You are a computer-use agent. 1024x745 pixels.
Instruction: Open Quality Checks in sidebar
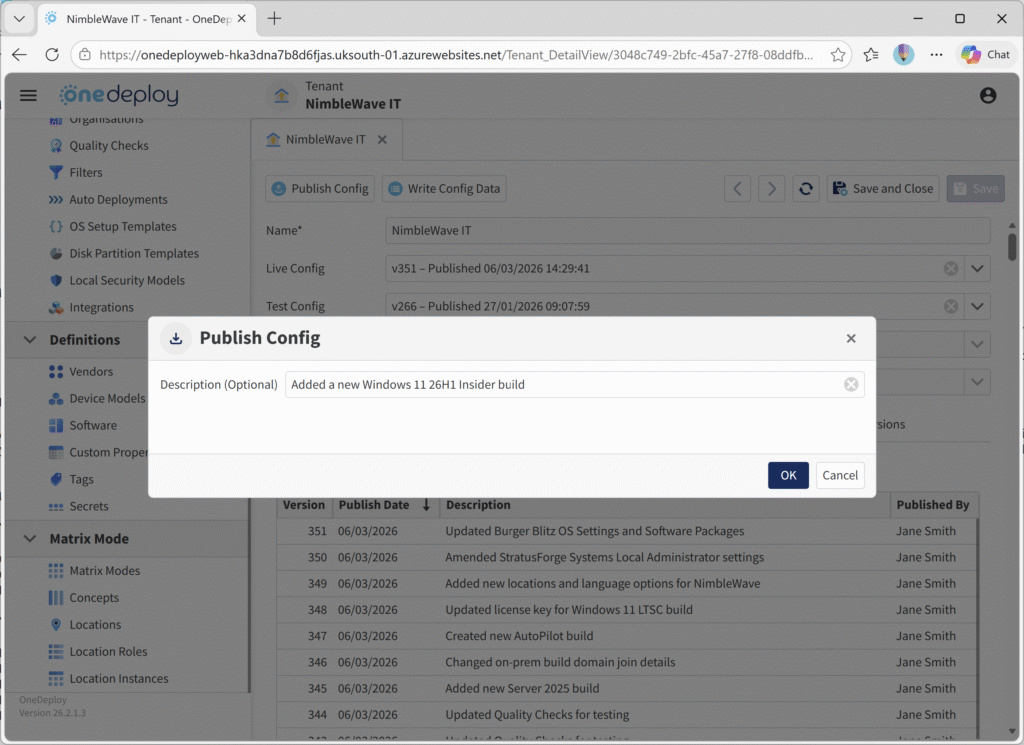pyautogui.click(x=108, y=146)
